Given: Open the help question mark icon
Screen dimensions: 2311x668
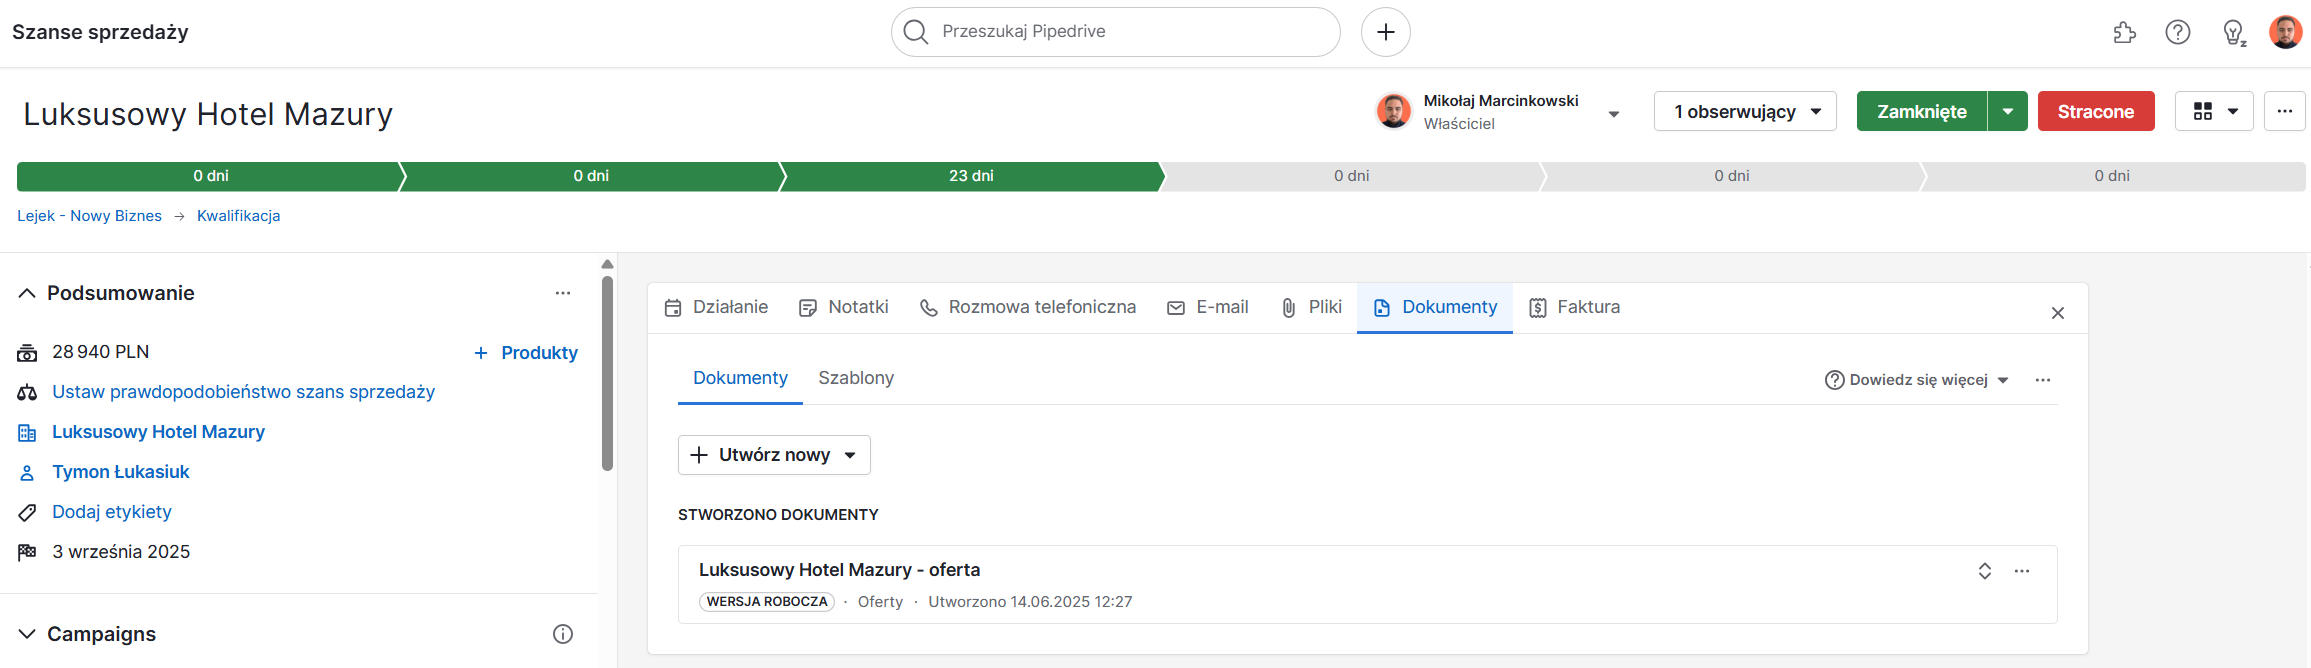Looking at the screenshot, I should pos(2177,32).
